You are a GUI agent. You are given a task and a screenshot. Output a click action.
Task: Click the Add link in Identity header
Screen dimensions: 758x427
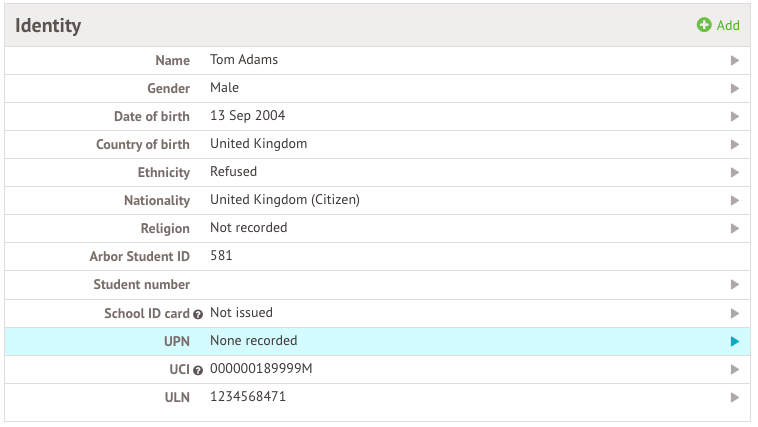(728, 25)
